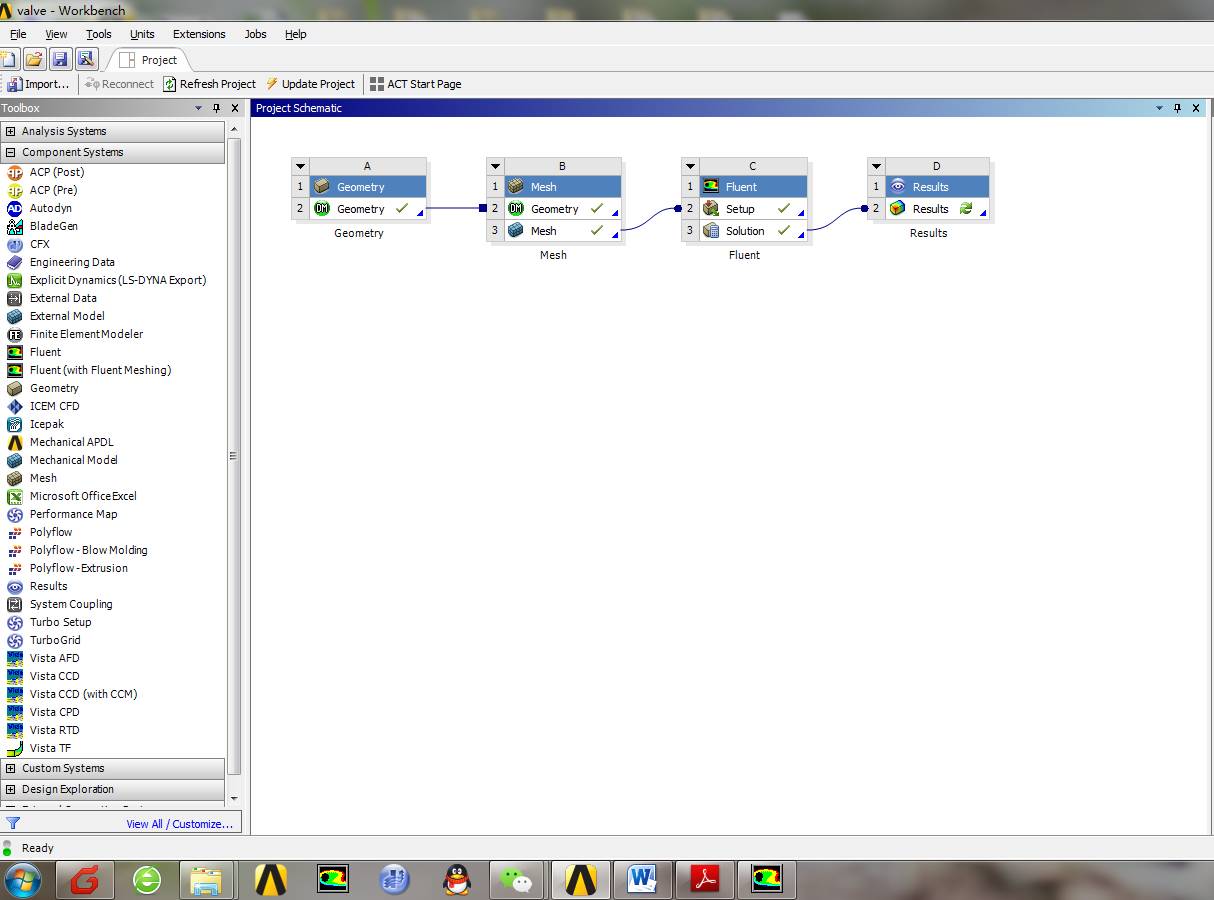Screen dimensions: 1214x900
Task: Select the BladeGen component icon
Action: click(14, 226)
